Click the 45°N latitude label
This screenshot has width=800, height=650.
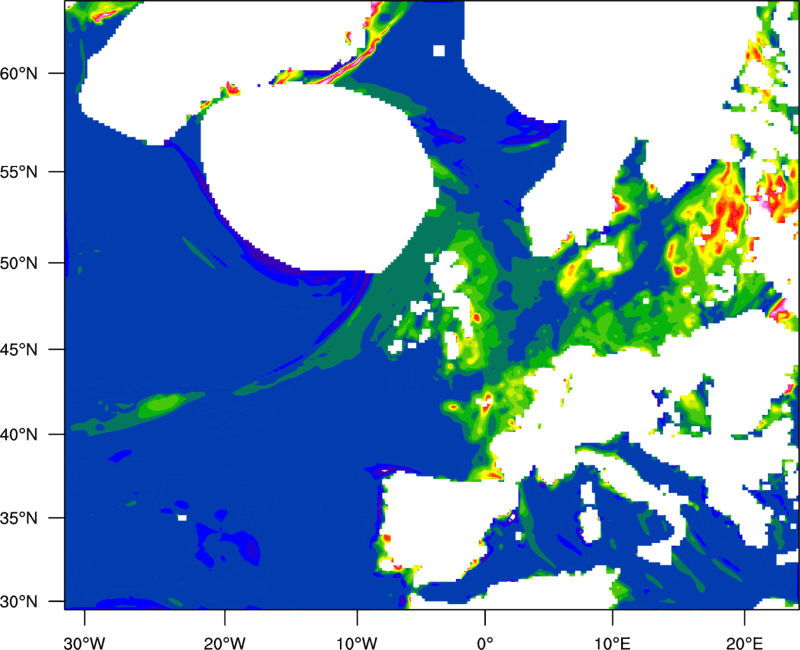[x=19, y=349]
